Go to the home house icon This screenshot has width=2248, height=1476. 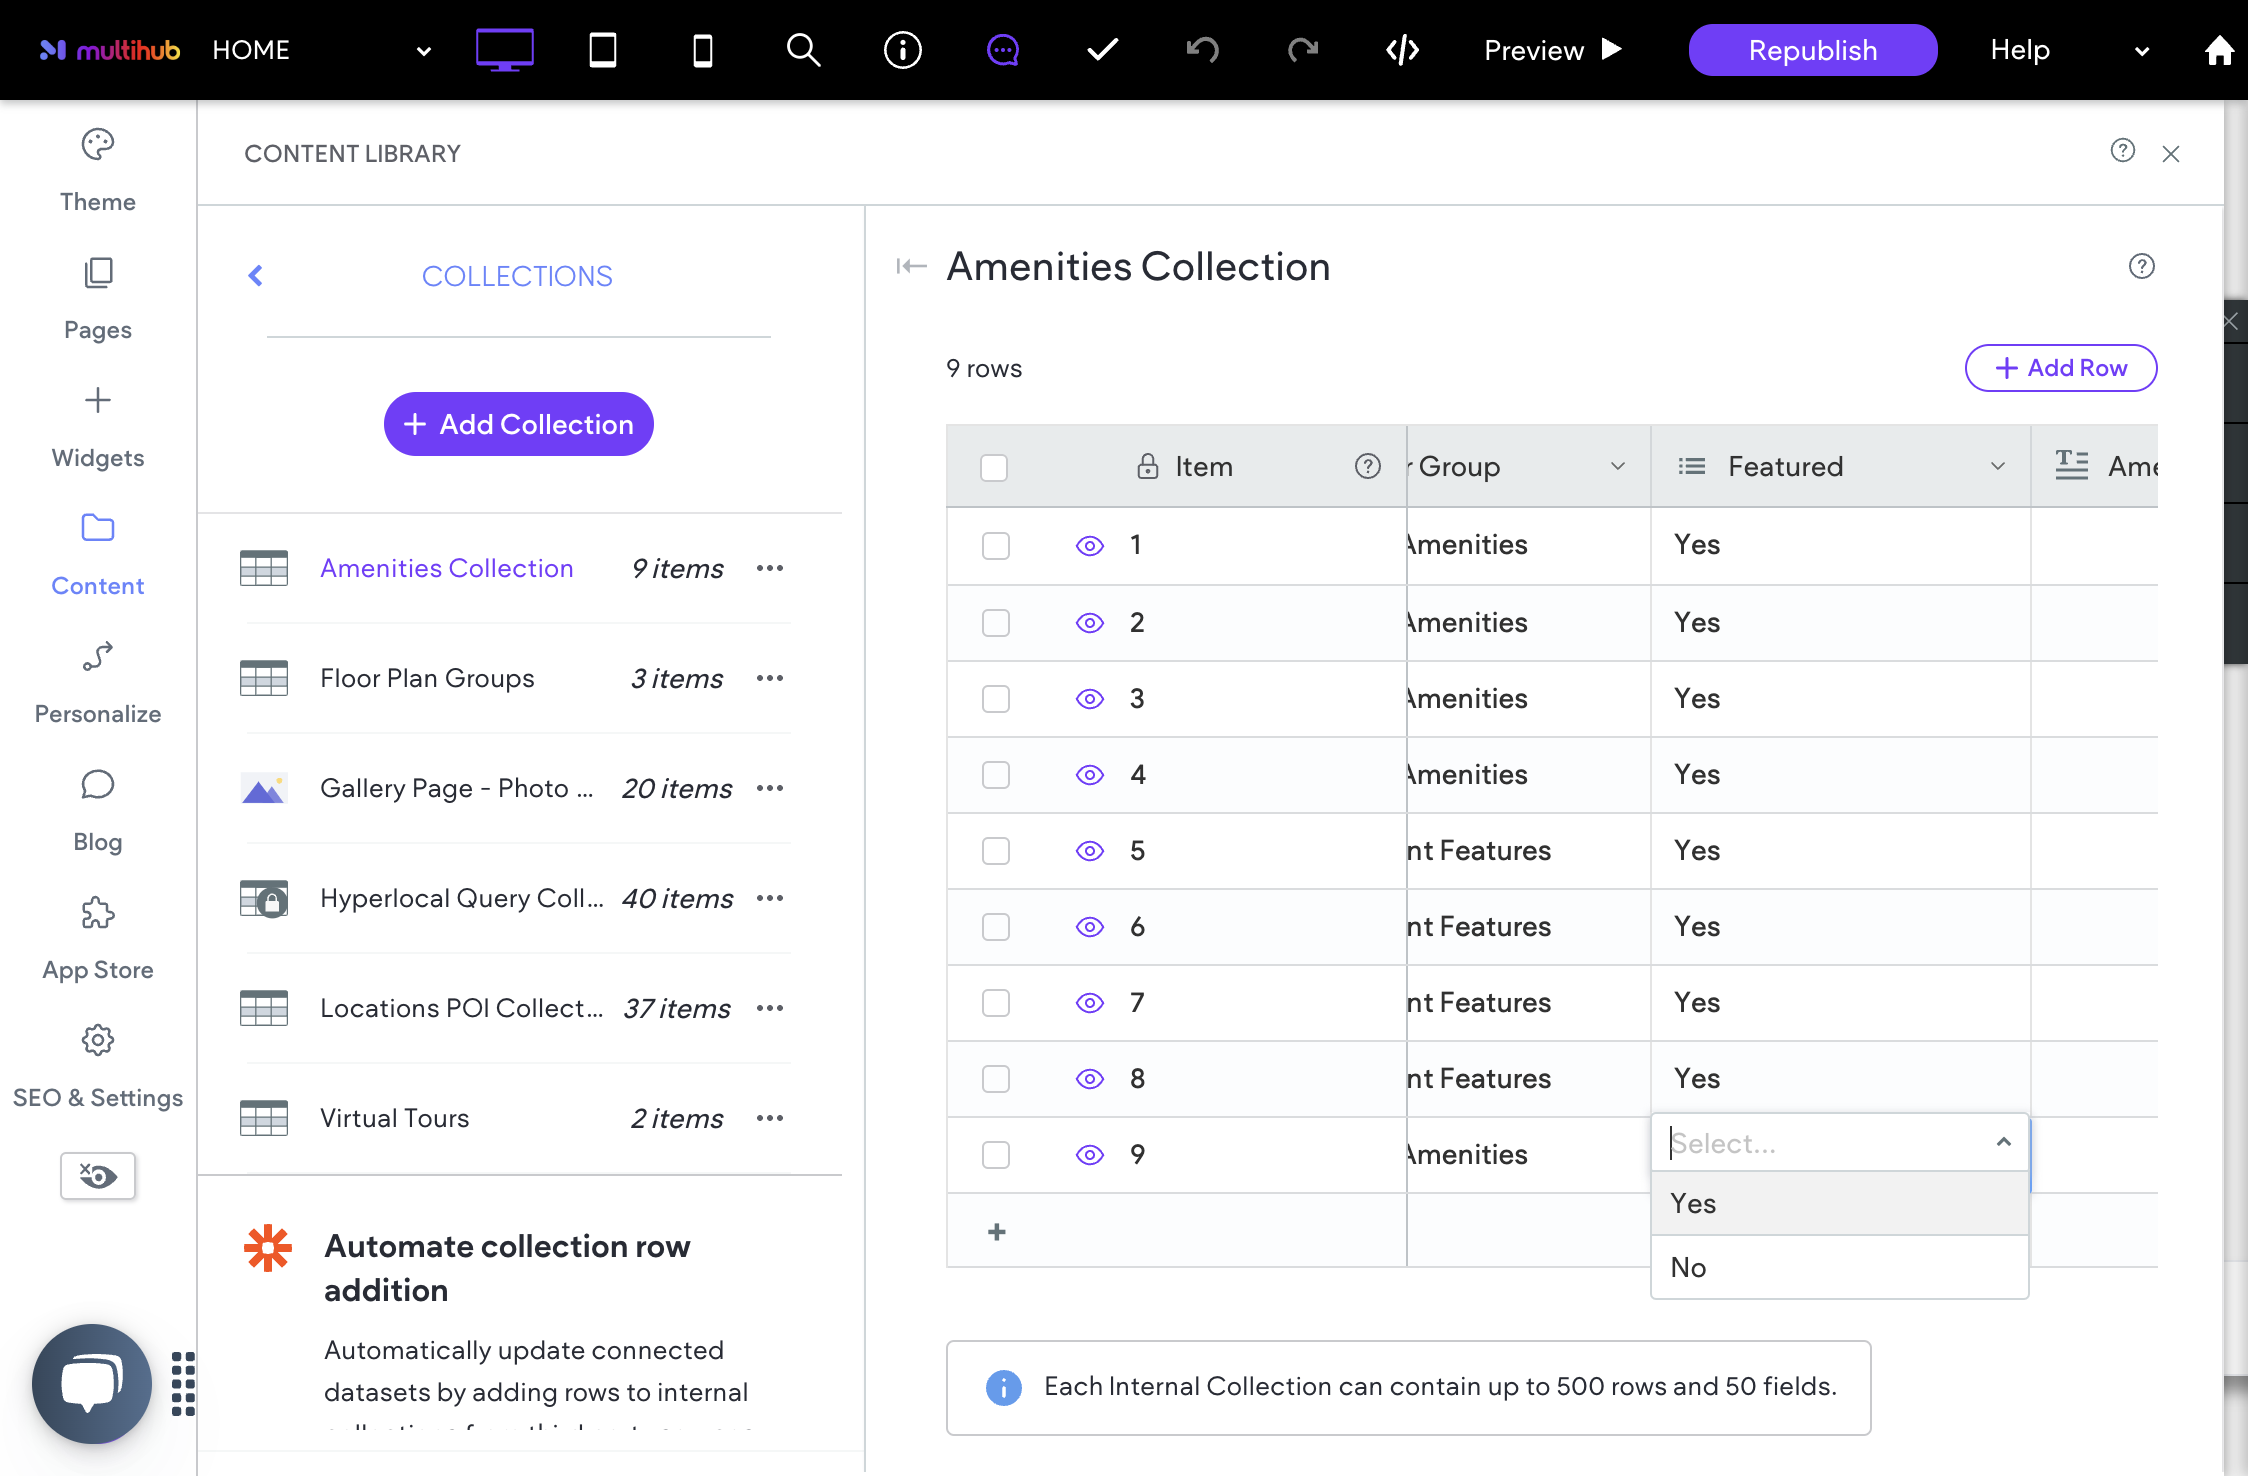click(x=2219, y=50)
